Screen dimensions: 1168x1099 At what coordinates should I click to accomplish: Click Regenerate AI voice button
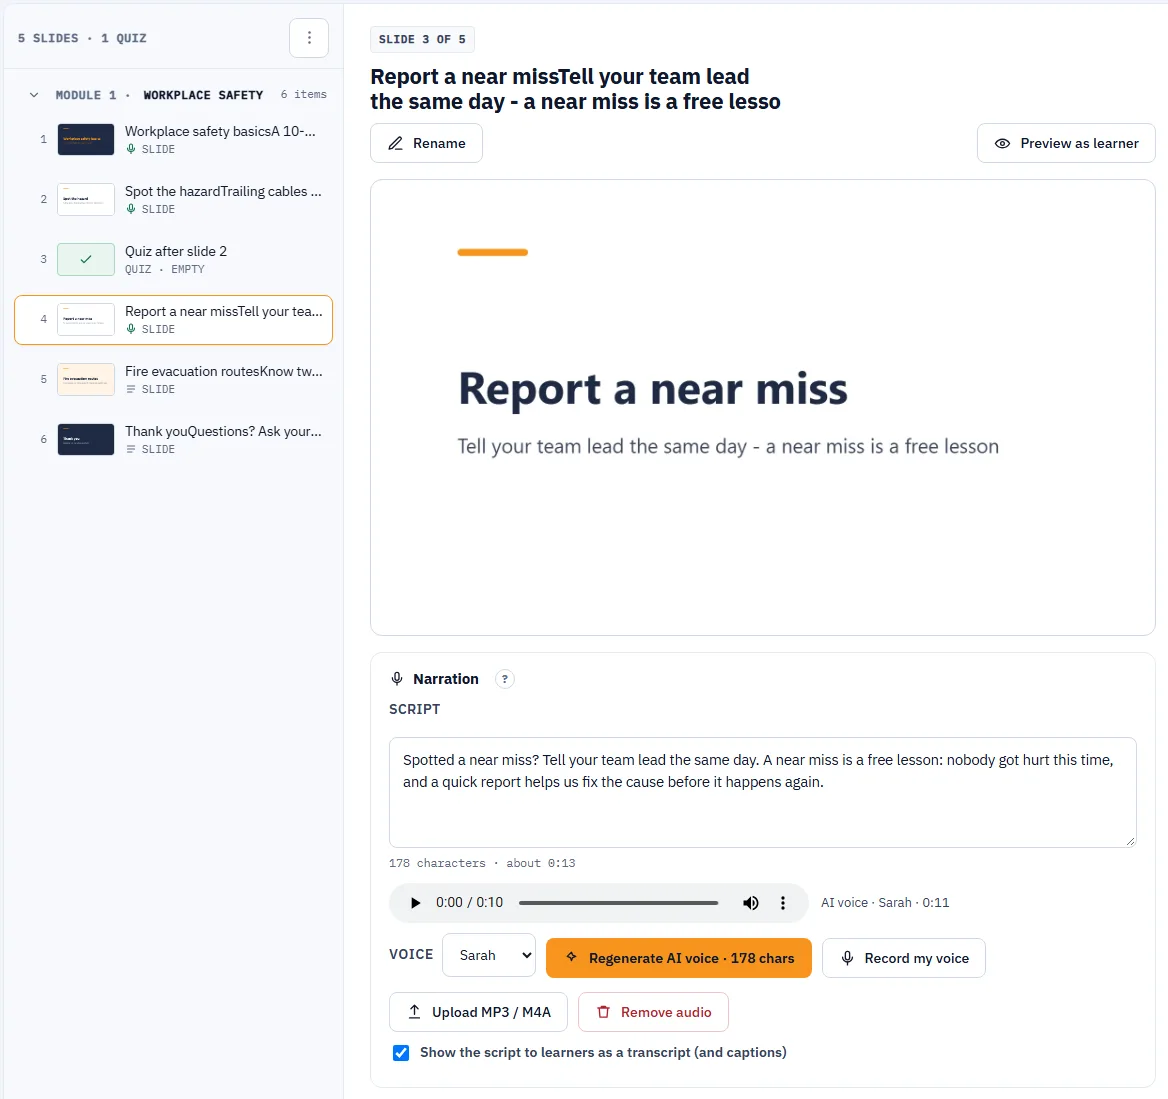679,958
